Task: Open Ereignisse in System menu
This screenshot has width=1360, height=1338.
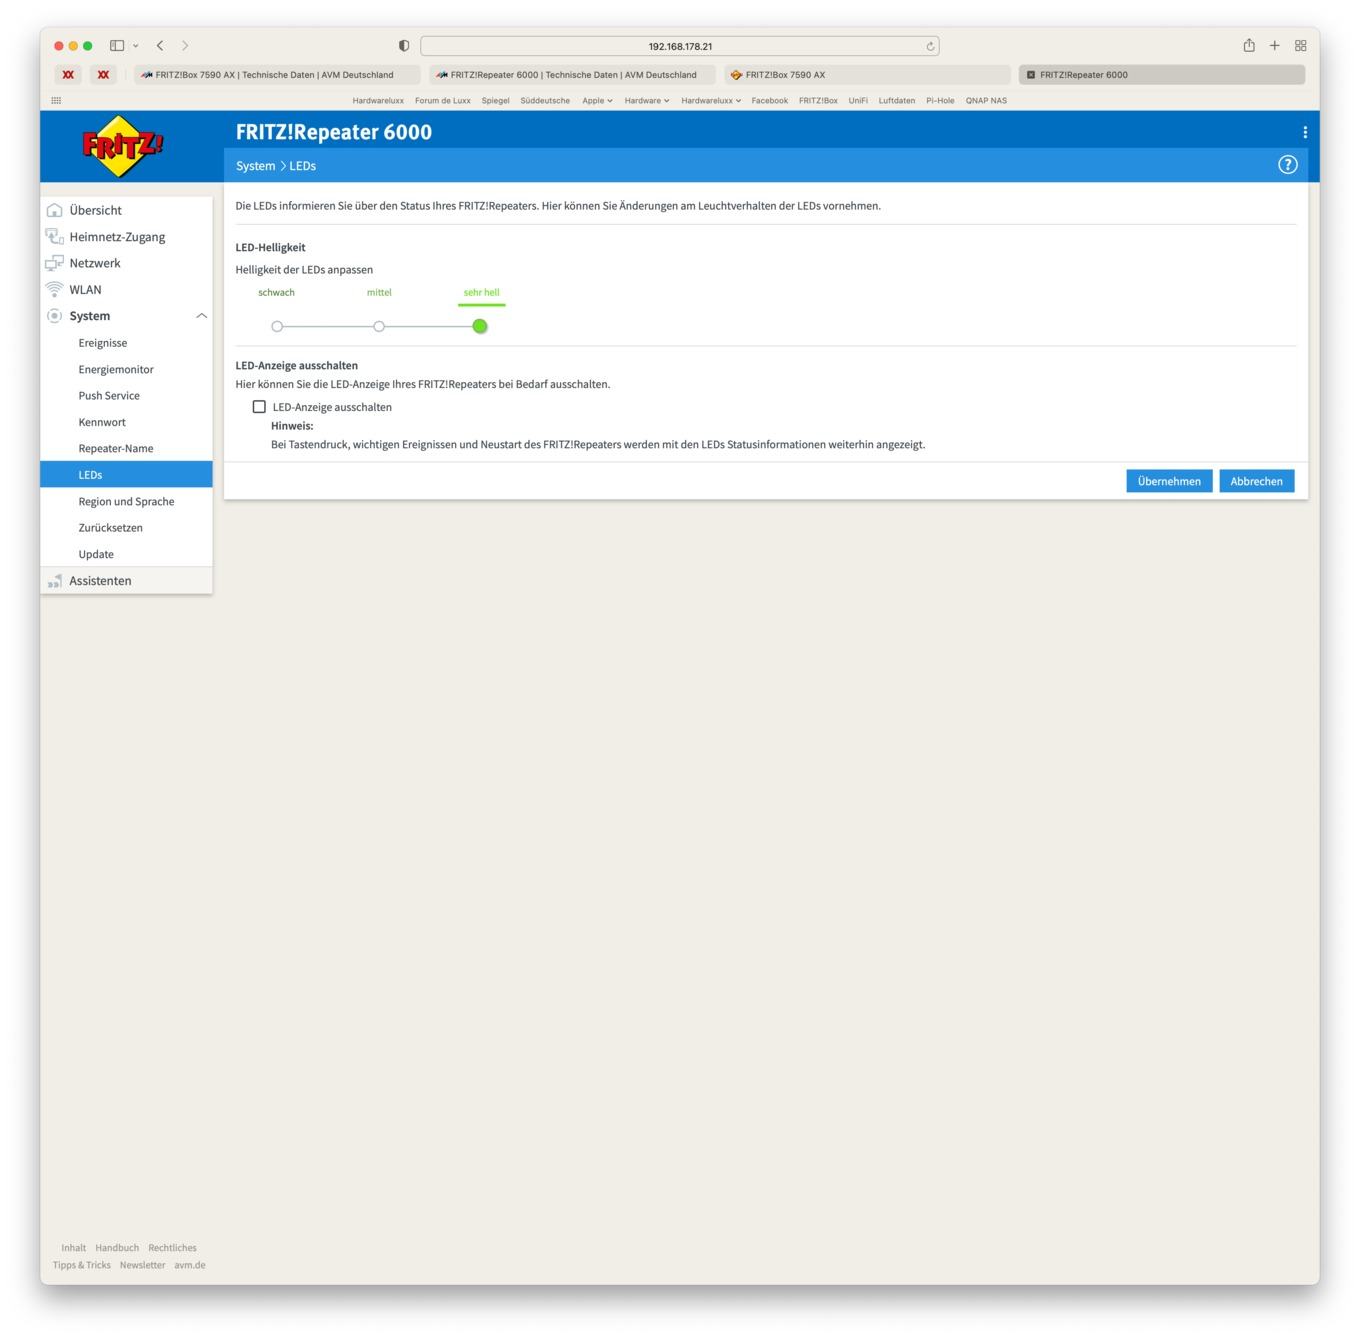Action: pos(126,343)
